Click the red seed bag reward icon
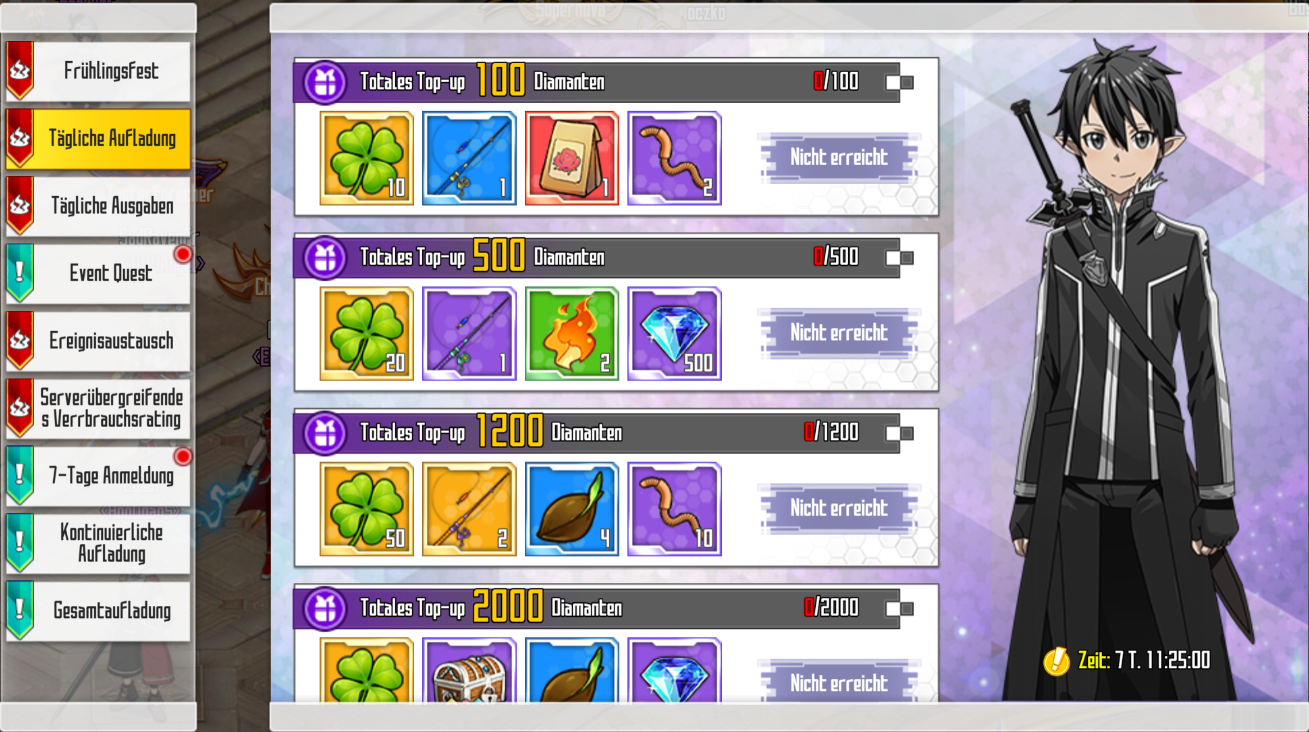Image resolution: width=1309 pixels, height=732 pixels. [x=572, y=158]
